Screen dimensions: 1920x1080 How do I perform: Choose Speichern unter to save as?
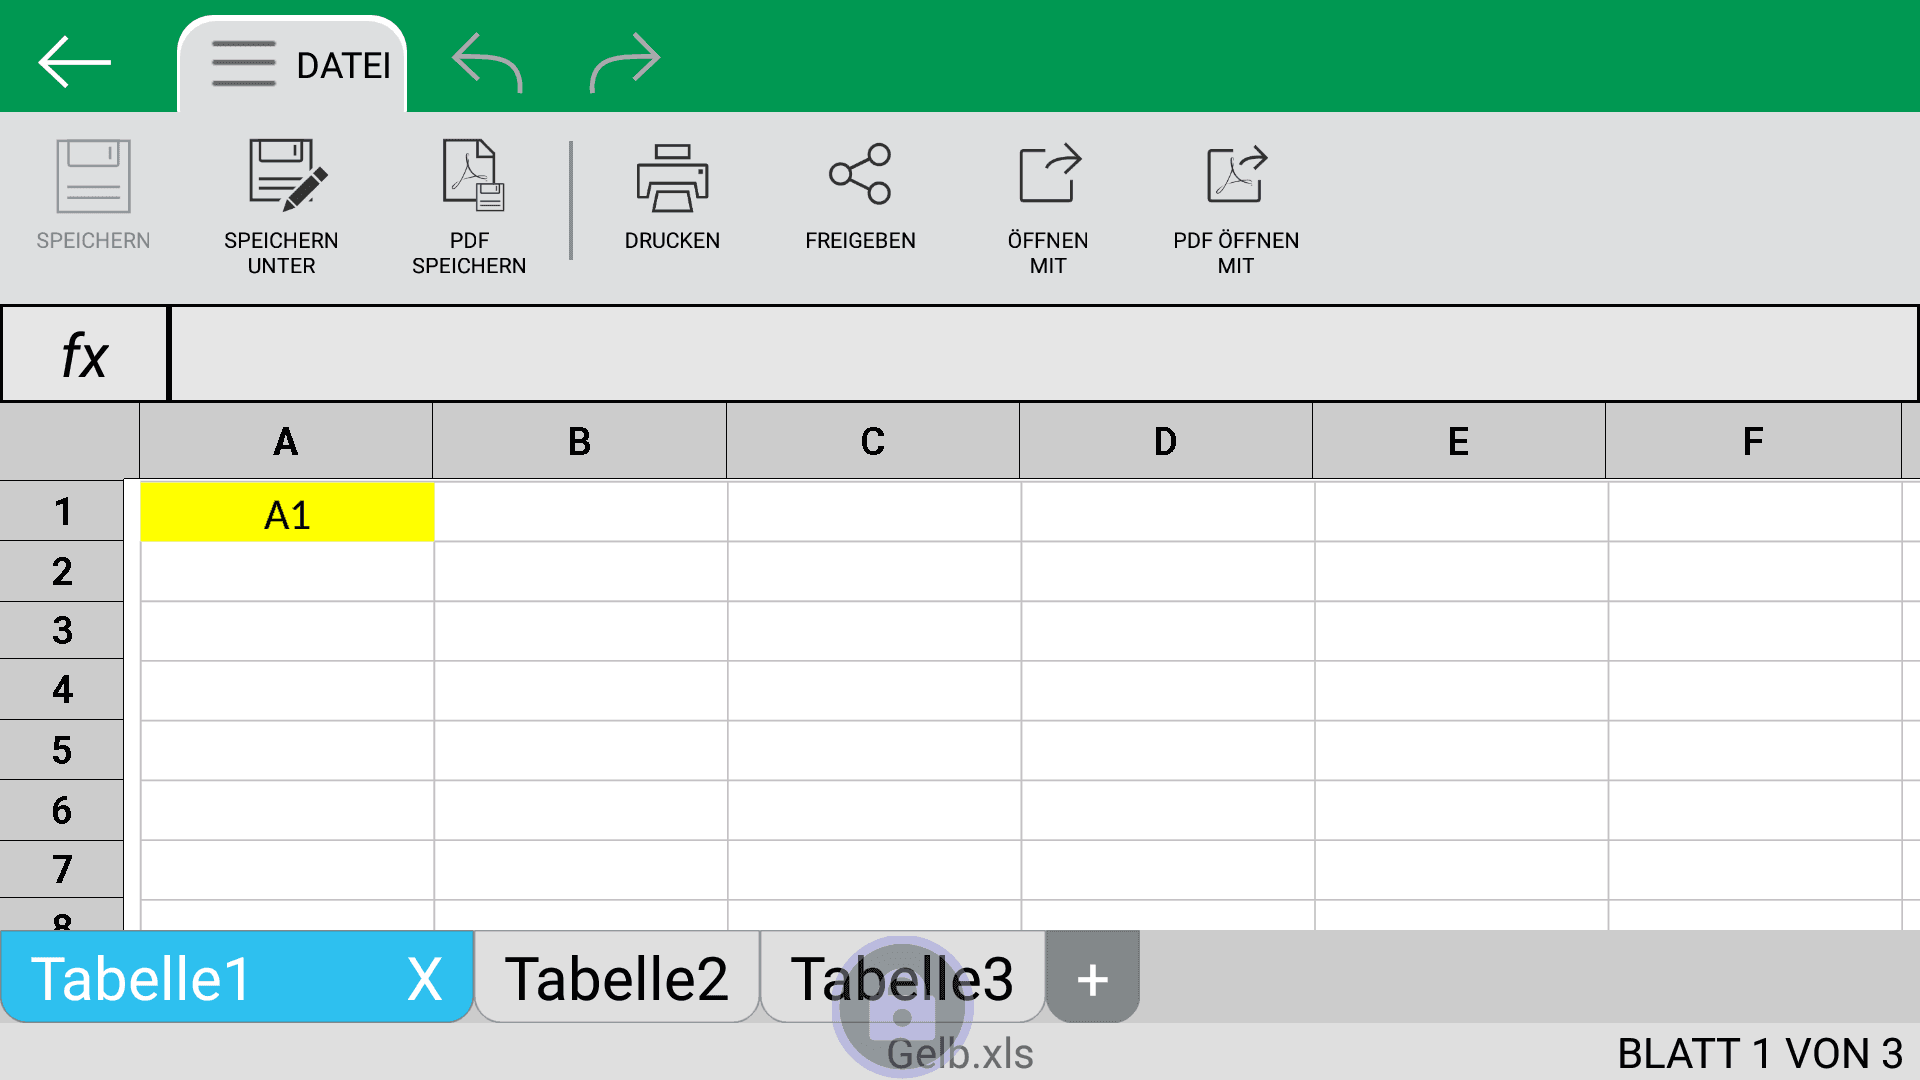pos(281,208)
